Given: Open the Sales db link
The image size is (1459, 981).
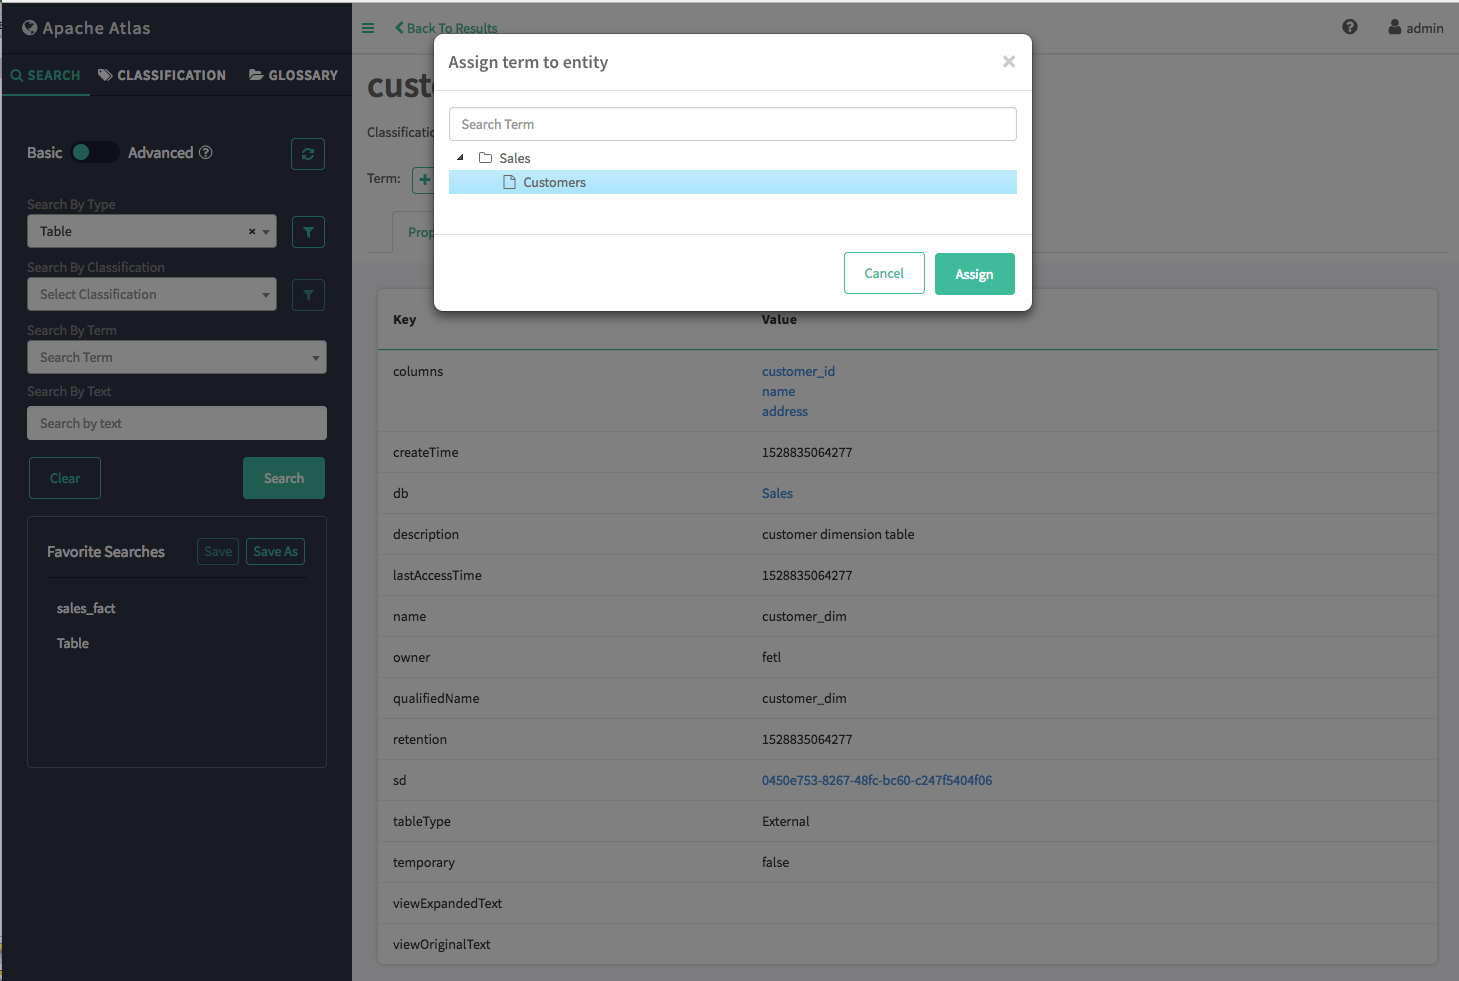Looking at the screenshot, I should click(x=777, y=493).
